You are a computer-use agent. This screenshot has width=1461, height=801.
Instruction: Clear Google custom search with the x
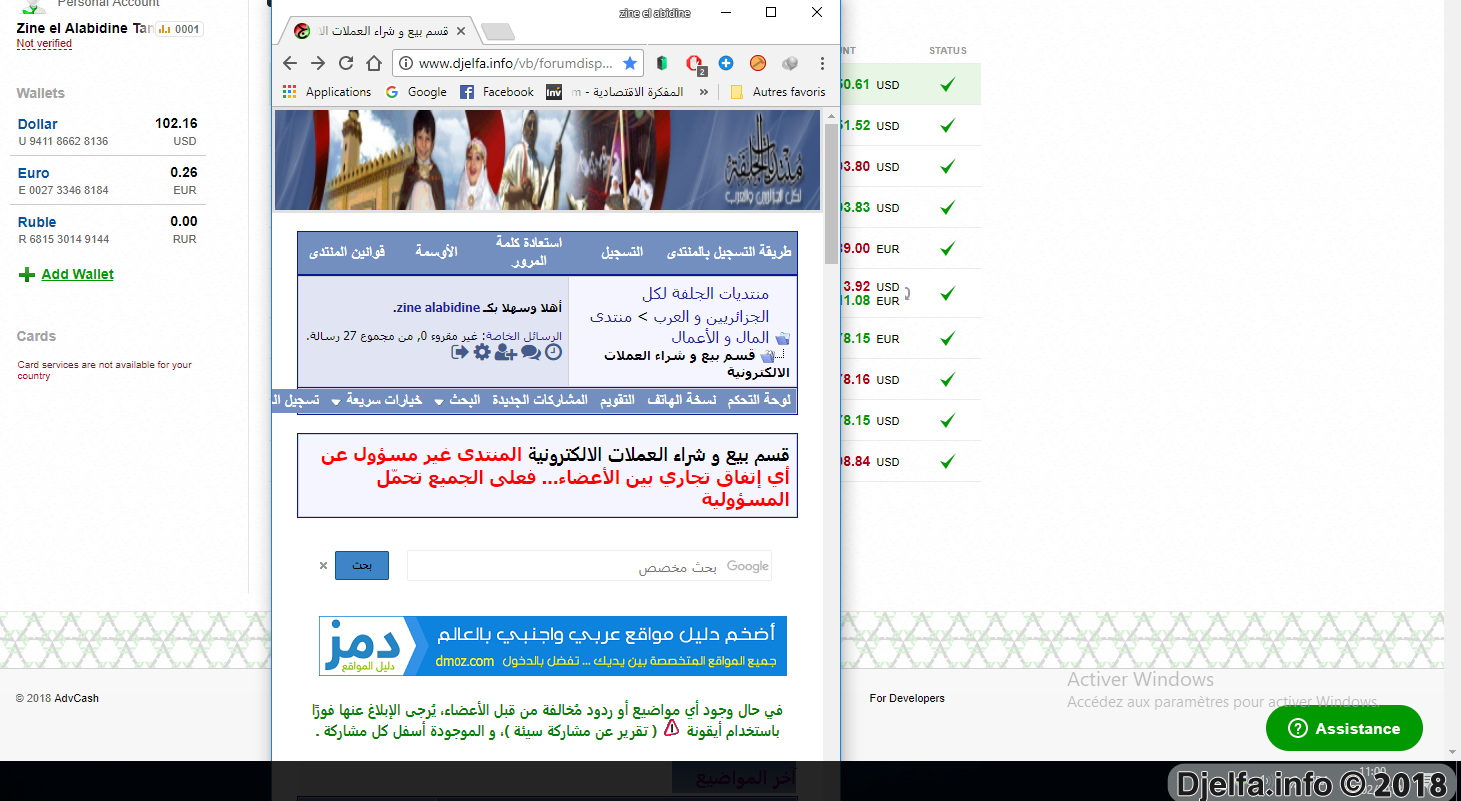click(x=323, y=565)
